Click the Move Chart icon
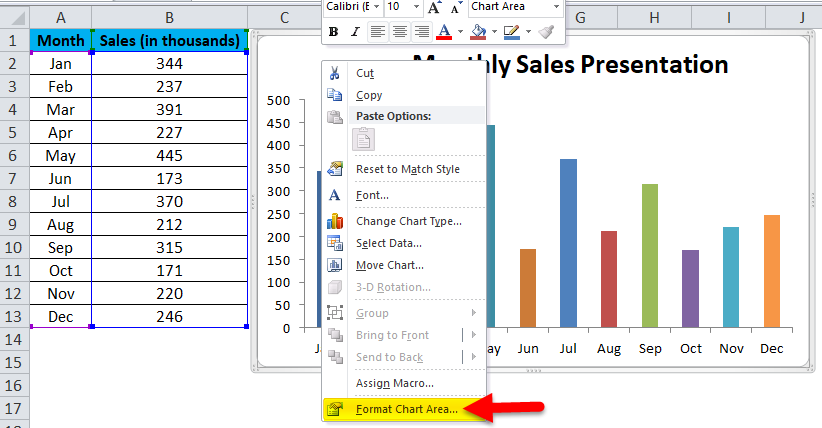 (x=334, y=265)
